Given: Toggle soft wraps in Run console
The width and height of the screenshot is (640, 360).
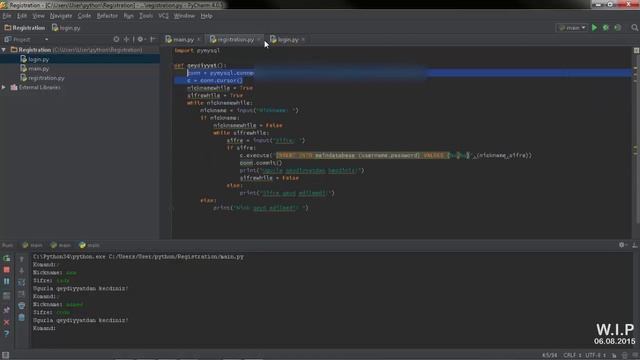Looking at the screenshot, I should tap(22, 282).
